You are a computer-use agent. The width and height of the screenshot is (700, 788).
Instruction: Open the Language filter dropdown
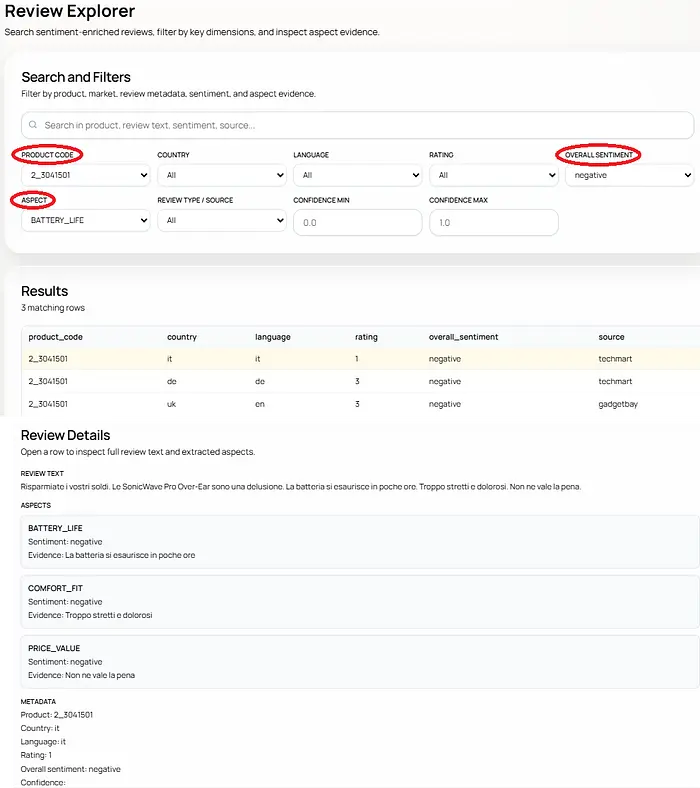click(x=357, y=175)
